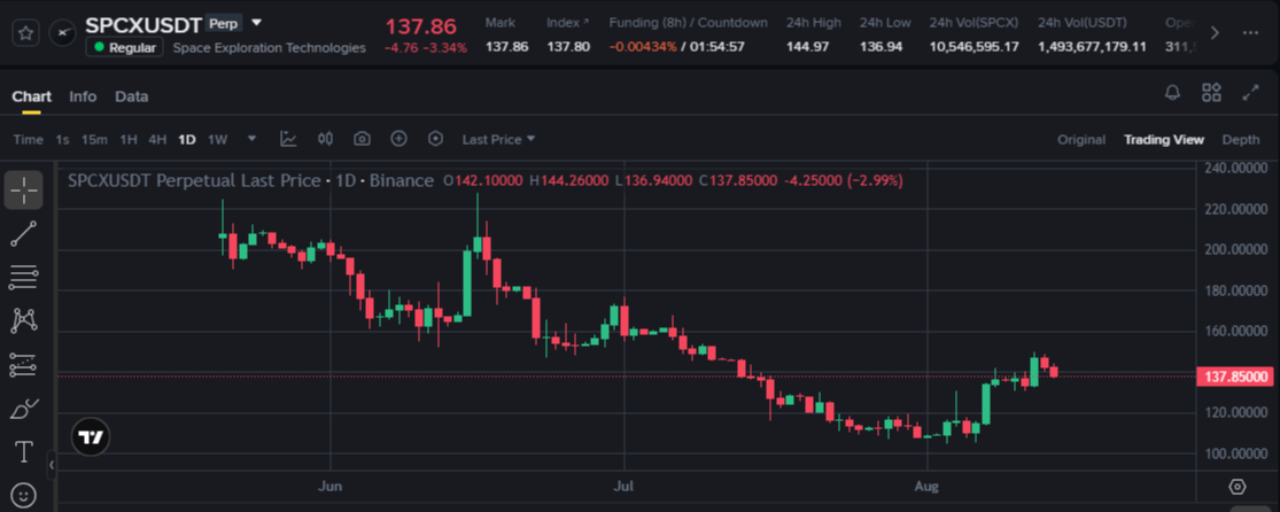1280x512 pixels.
Task: Choose the Time interval option
Action: coord(28,139)
